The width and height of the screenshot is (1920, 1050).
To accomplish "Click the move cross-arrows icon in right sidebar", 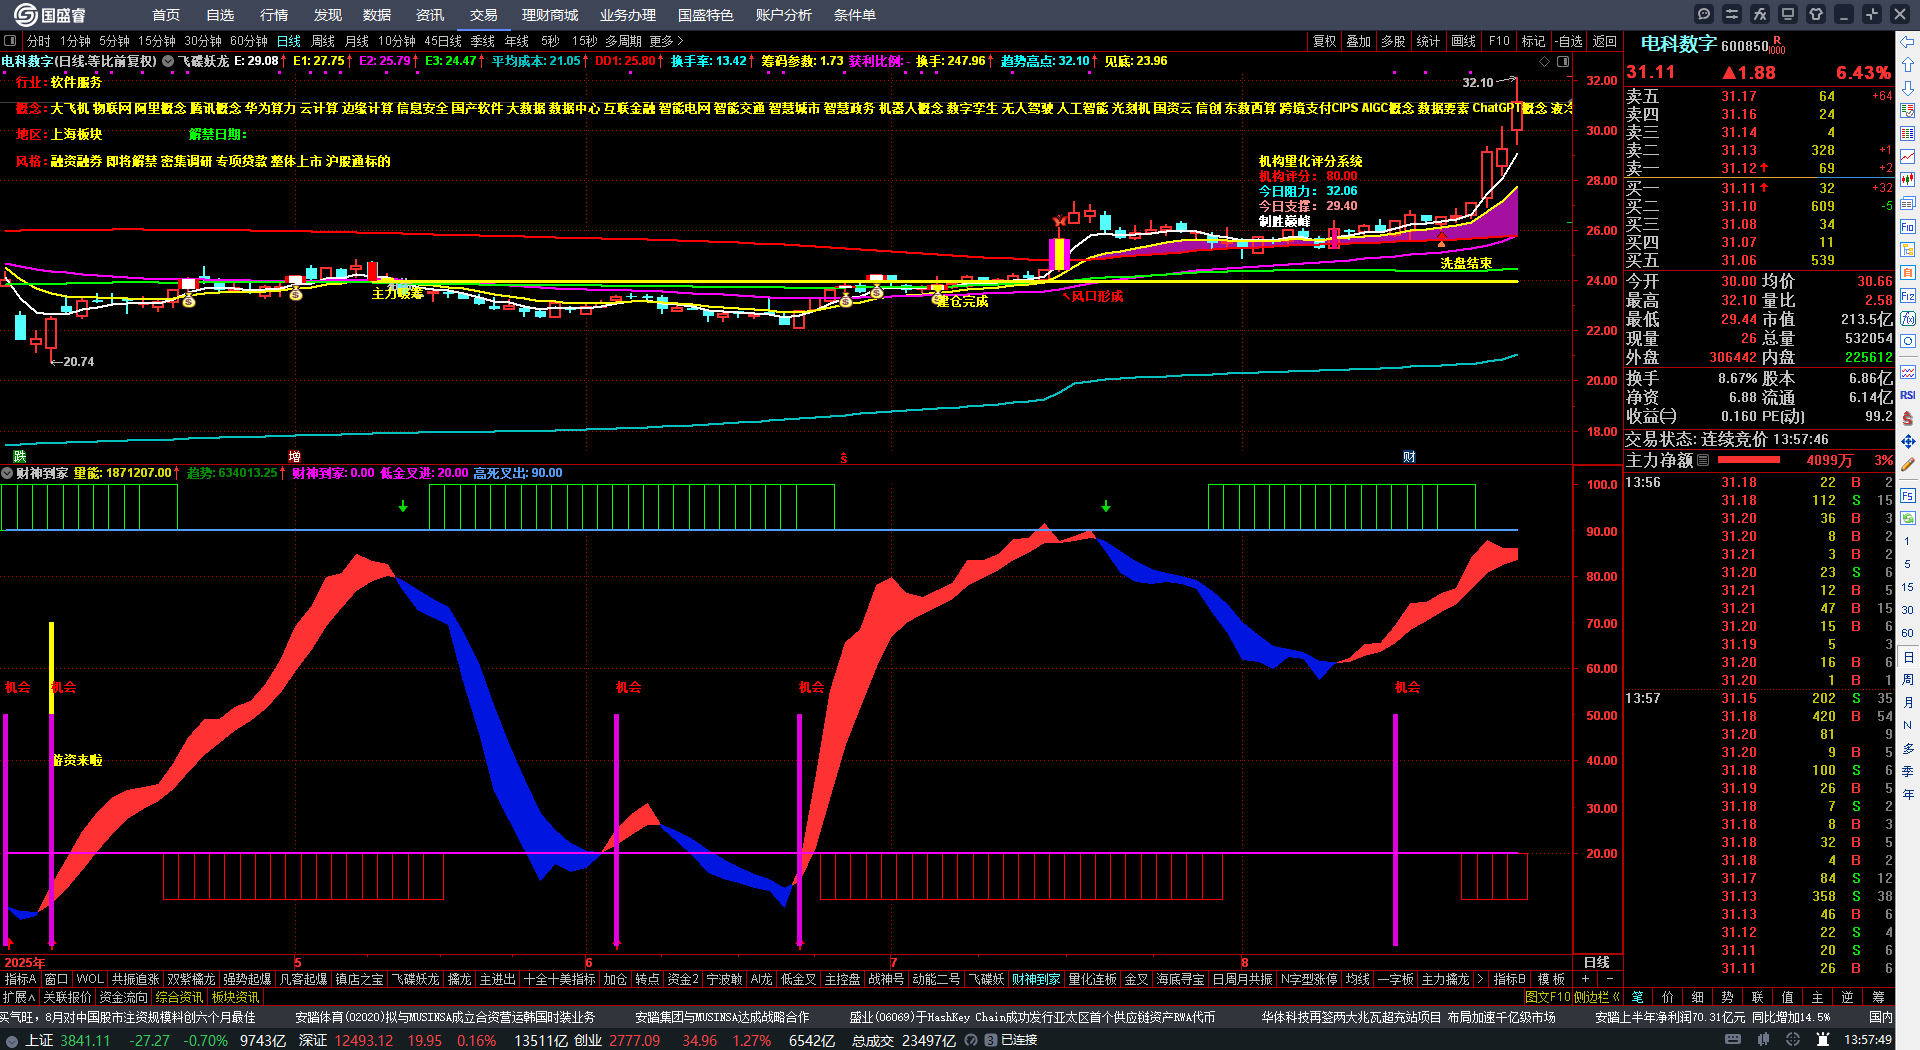I will [x=1908, y=441].
